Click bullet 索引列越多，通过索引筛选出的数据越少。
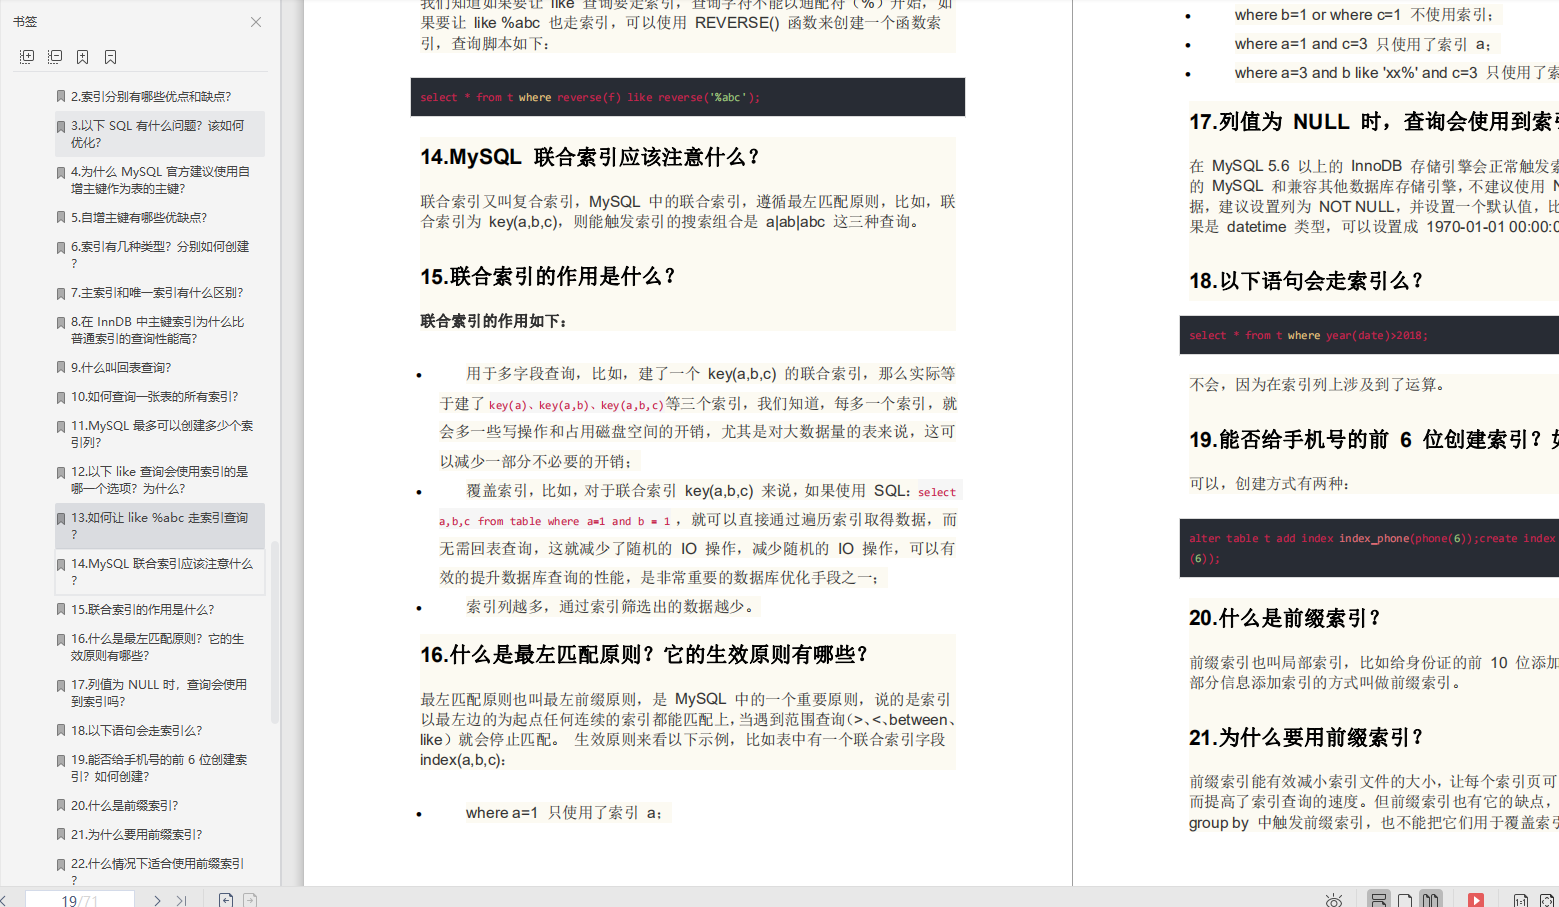The image size is (1559, 907). [613, 607]
